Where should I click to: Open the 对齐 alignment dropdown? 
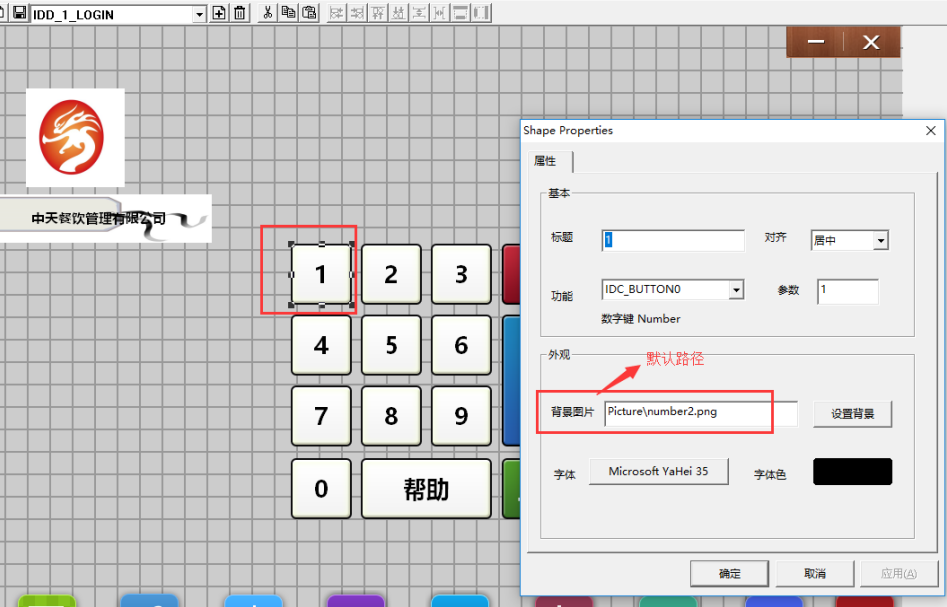coord(881,240)
